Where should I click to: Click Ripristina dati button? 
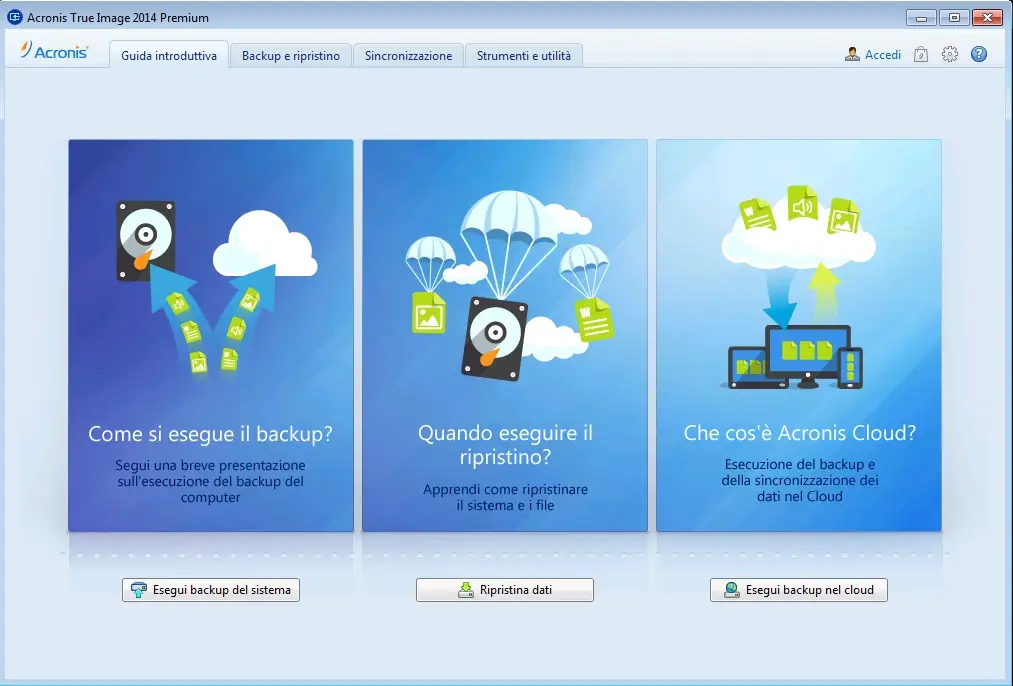(x=505, y=590)
